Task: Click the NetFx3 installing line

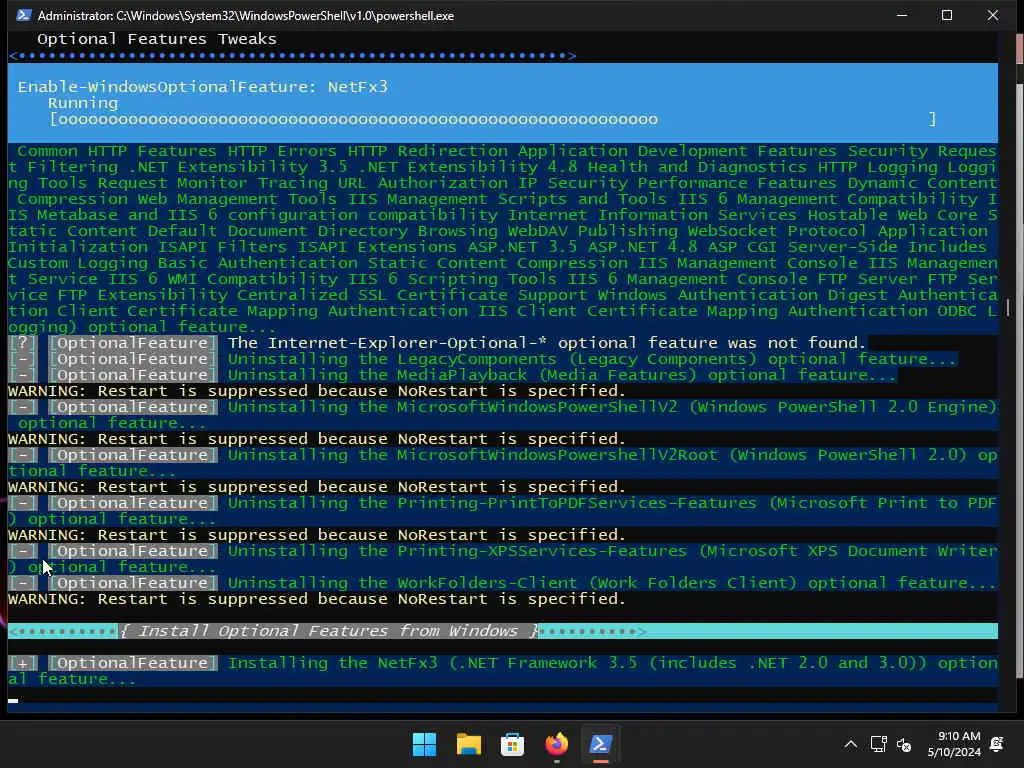Action: 503,671
